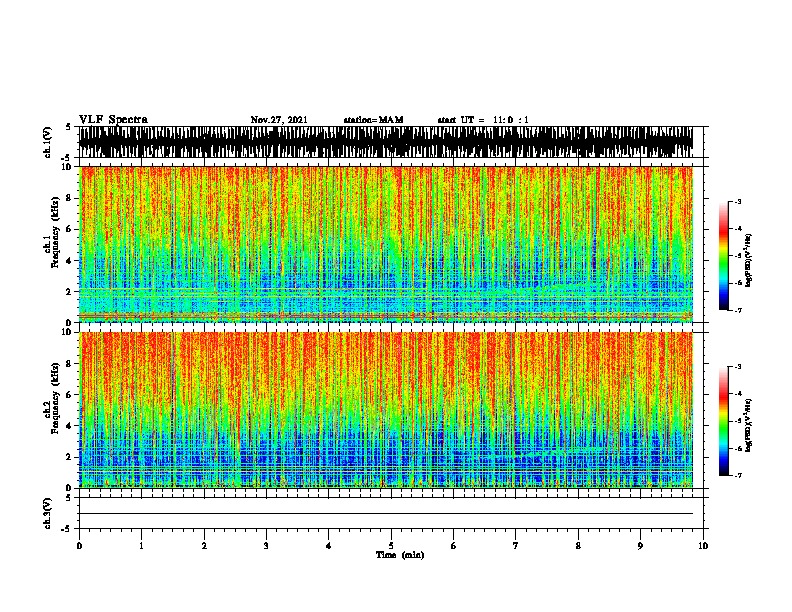Select the date label "Nov.27, 2021"
Image resolution: width=792 pixels, height=612 pixels.
coord(279,120)
